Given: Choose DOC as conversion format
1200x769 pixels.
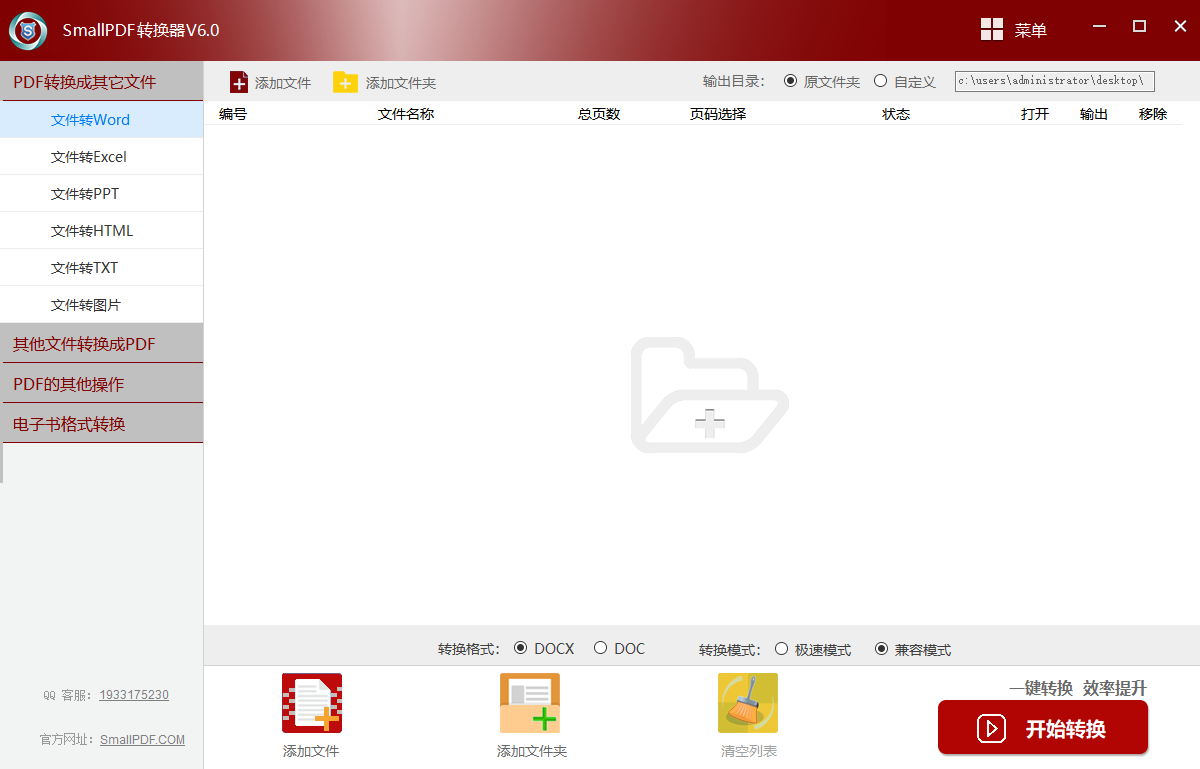Looking at the screenshot, I should pos(601,648).
